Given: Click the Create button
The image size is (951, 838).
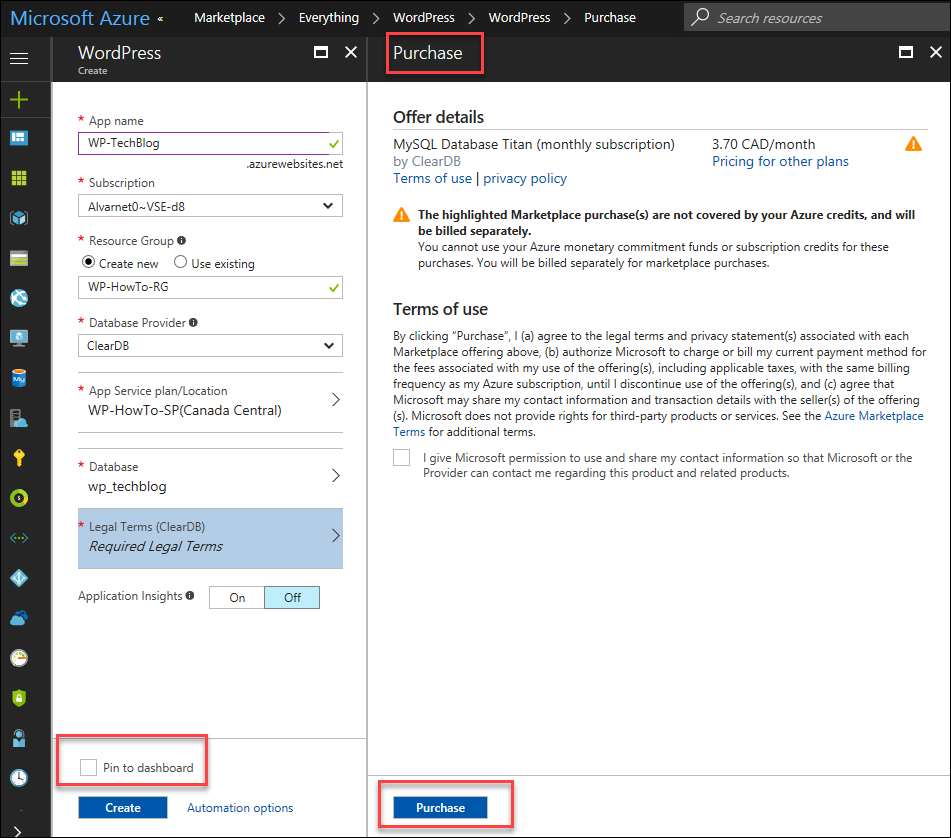Looking at the screenshot, I should (x=123, y=808).
